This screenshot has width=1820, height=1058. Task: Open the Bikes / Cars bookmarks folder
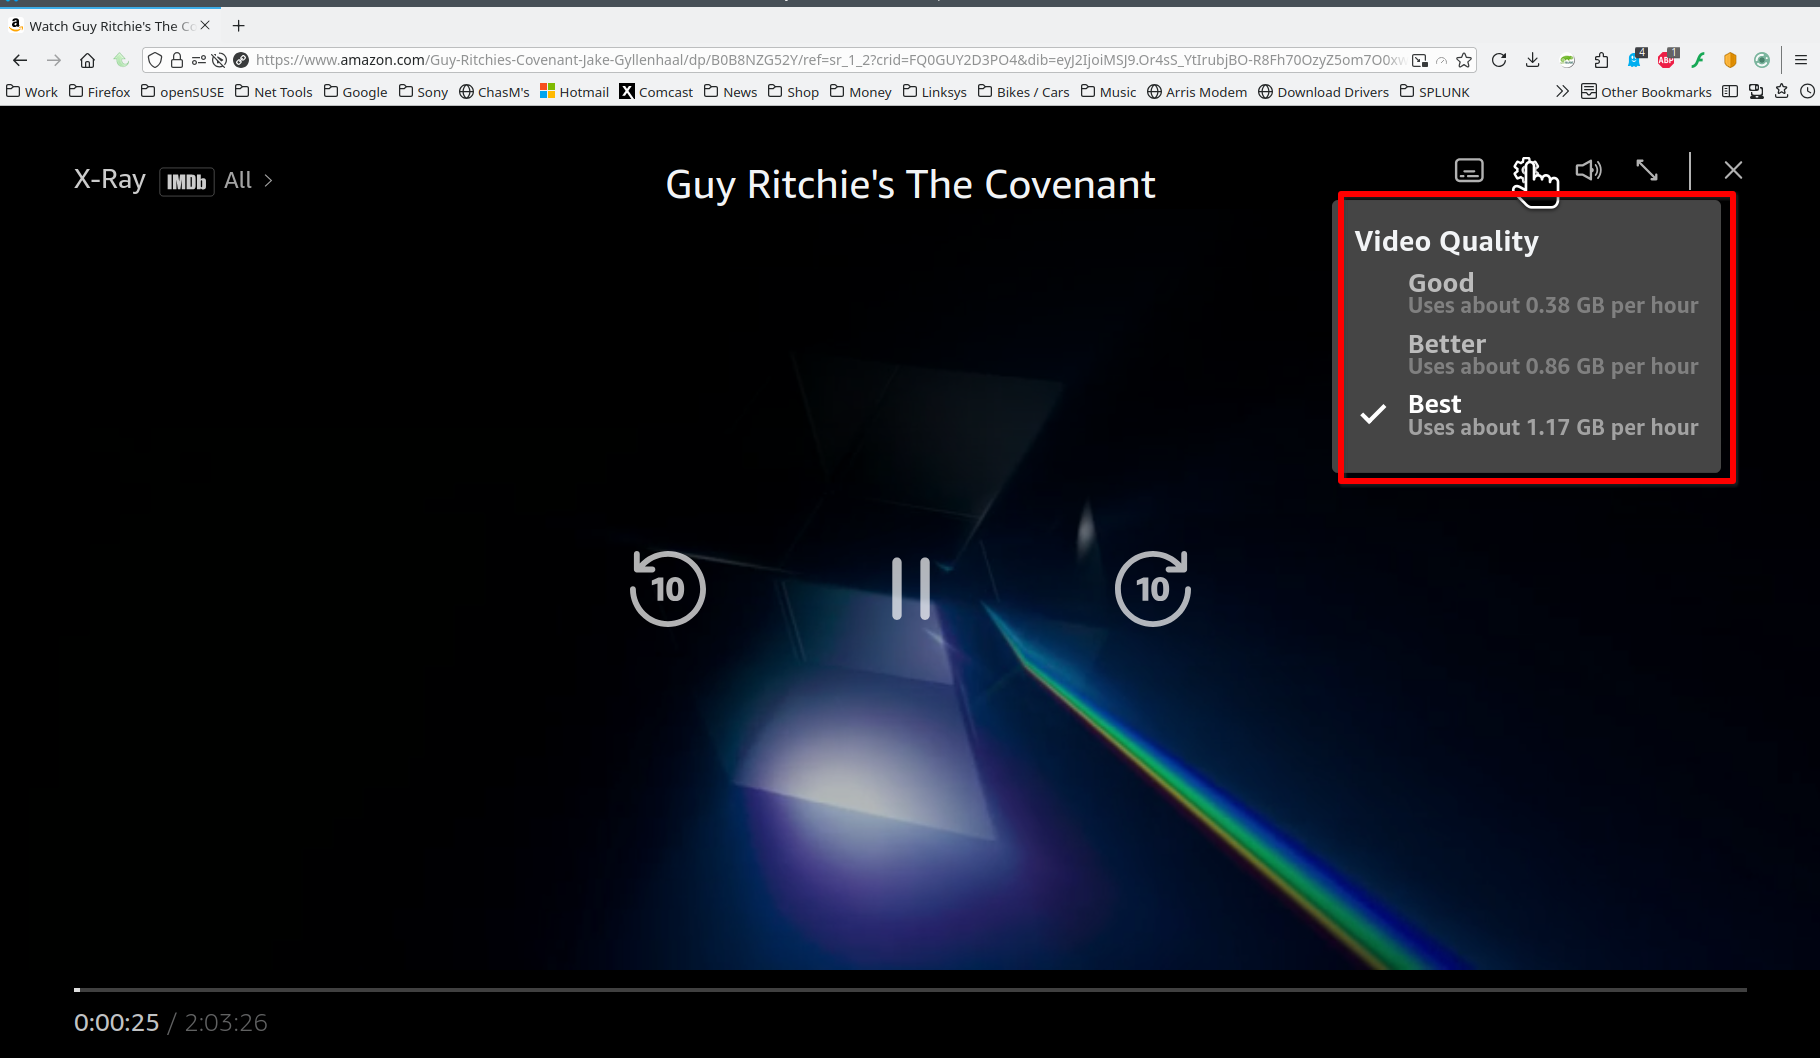pyautogui.click(x=1024, y=92)
